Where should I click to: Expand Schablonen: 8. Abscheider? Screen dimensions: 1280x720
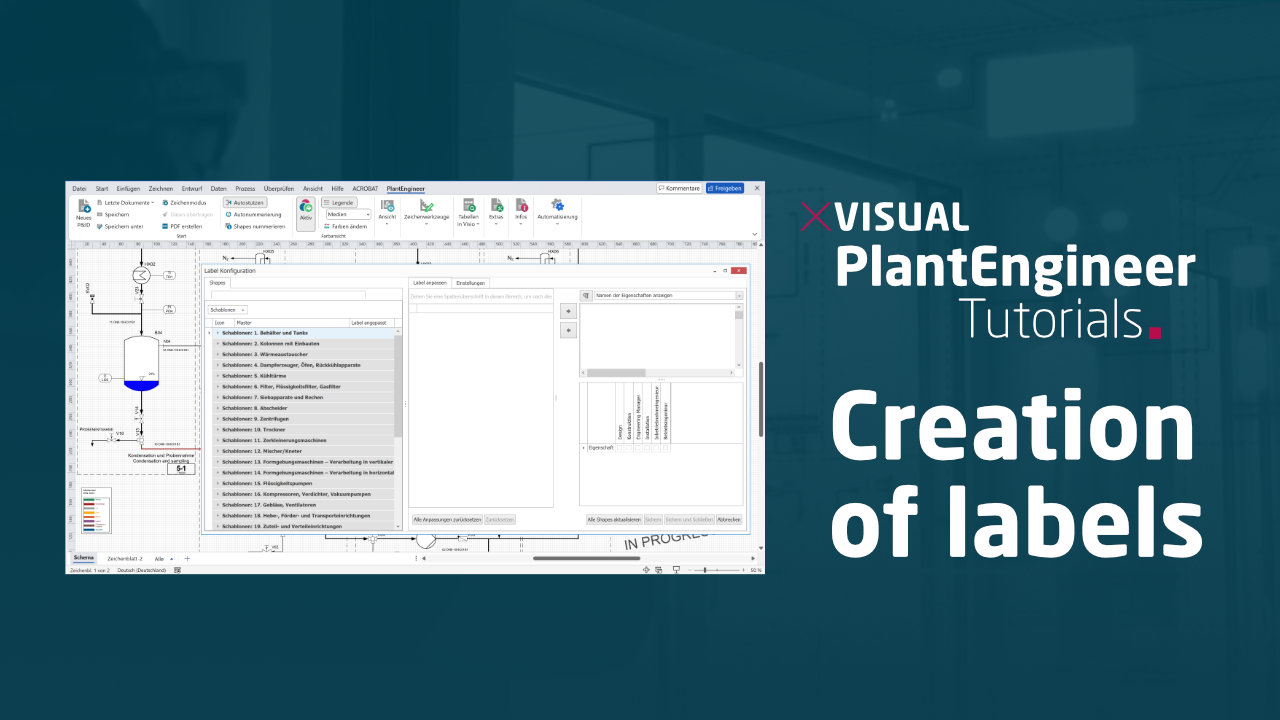point(218,408)
